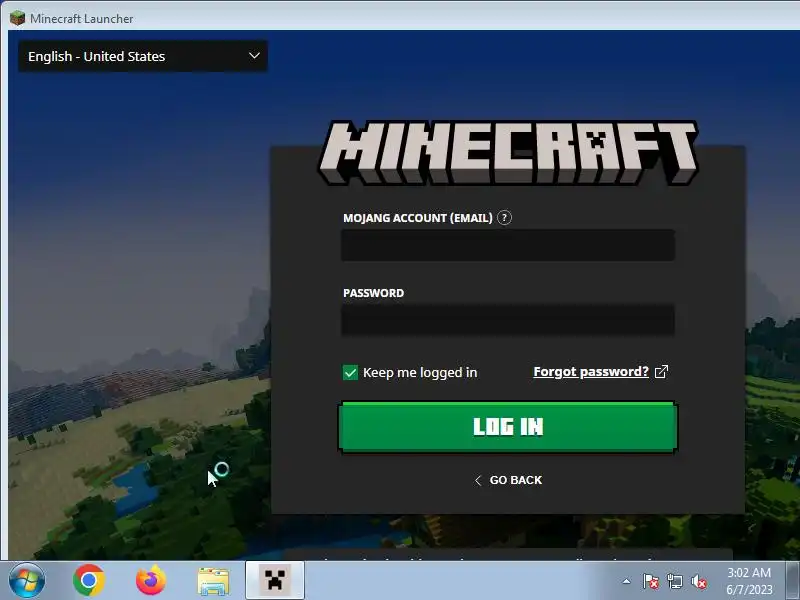Image resolution: width=800 pixels, height=600 pixels.
Task: Launch Google Chrome from the taskbar
Action: (x=89, y=581)
